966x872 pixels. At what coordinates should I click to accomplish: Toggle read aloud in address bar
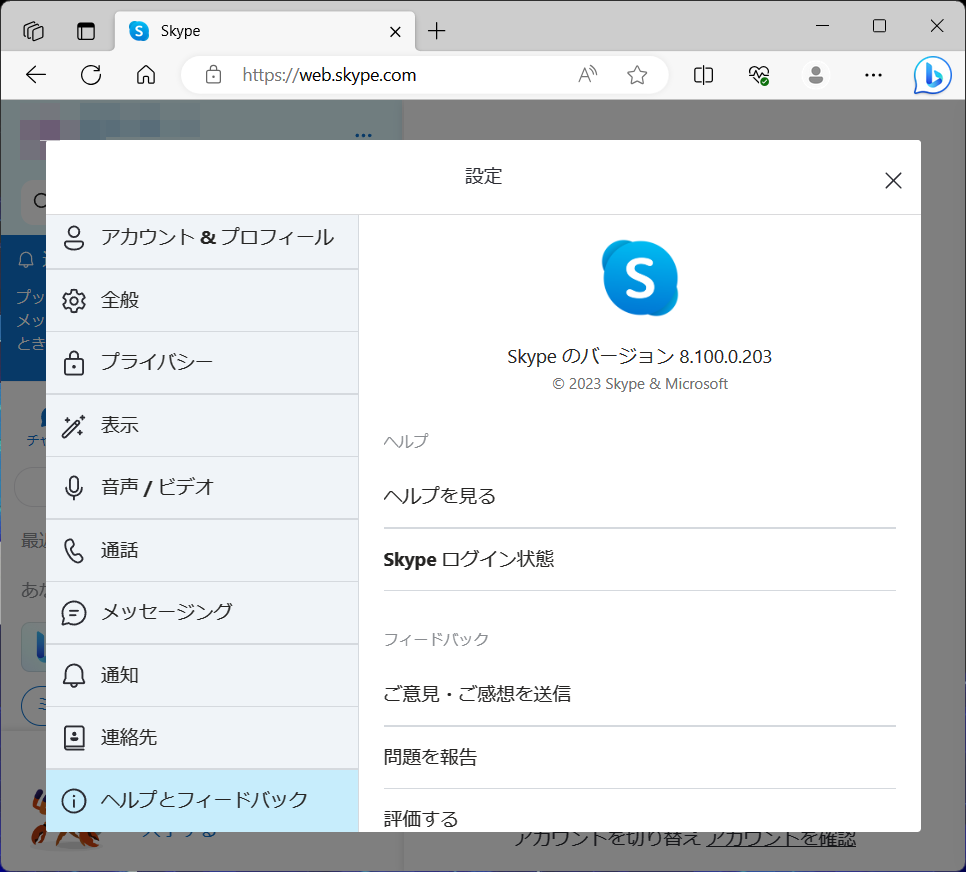coord(588,75)
